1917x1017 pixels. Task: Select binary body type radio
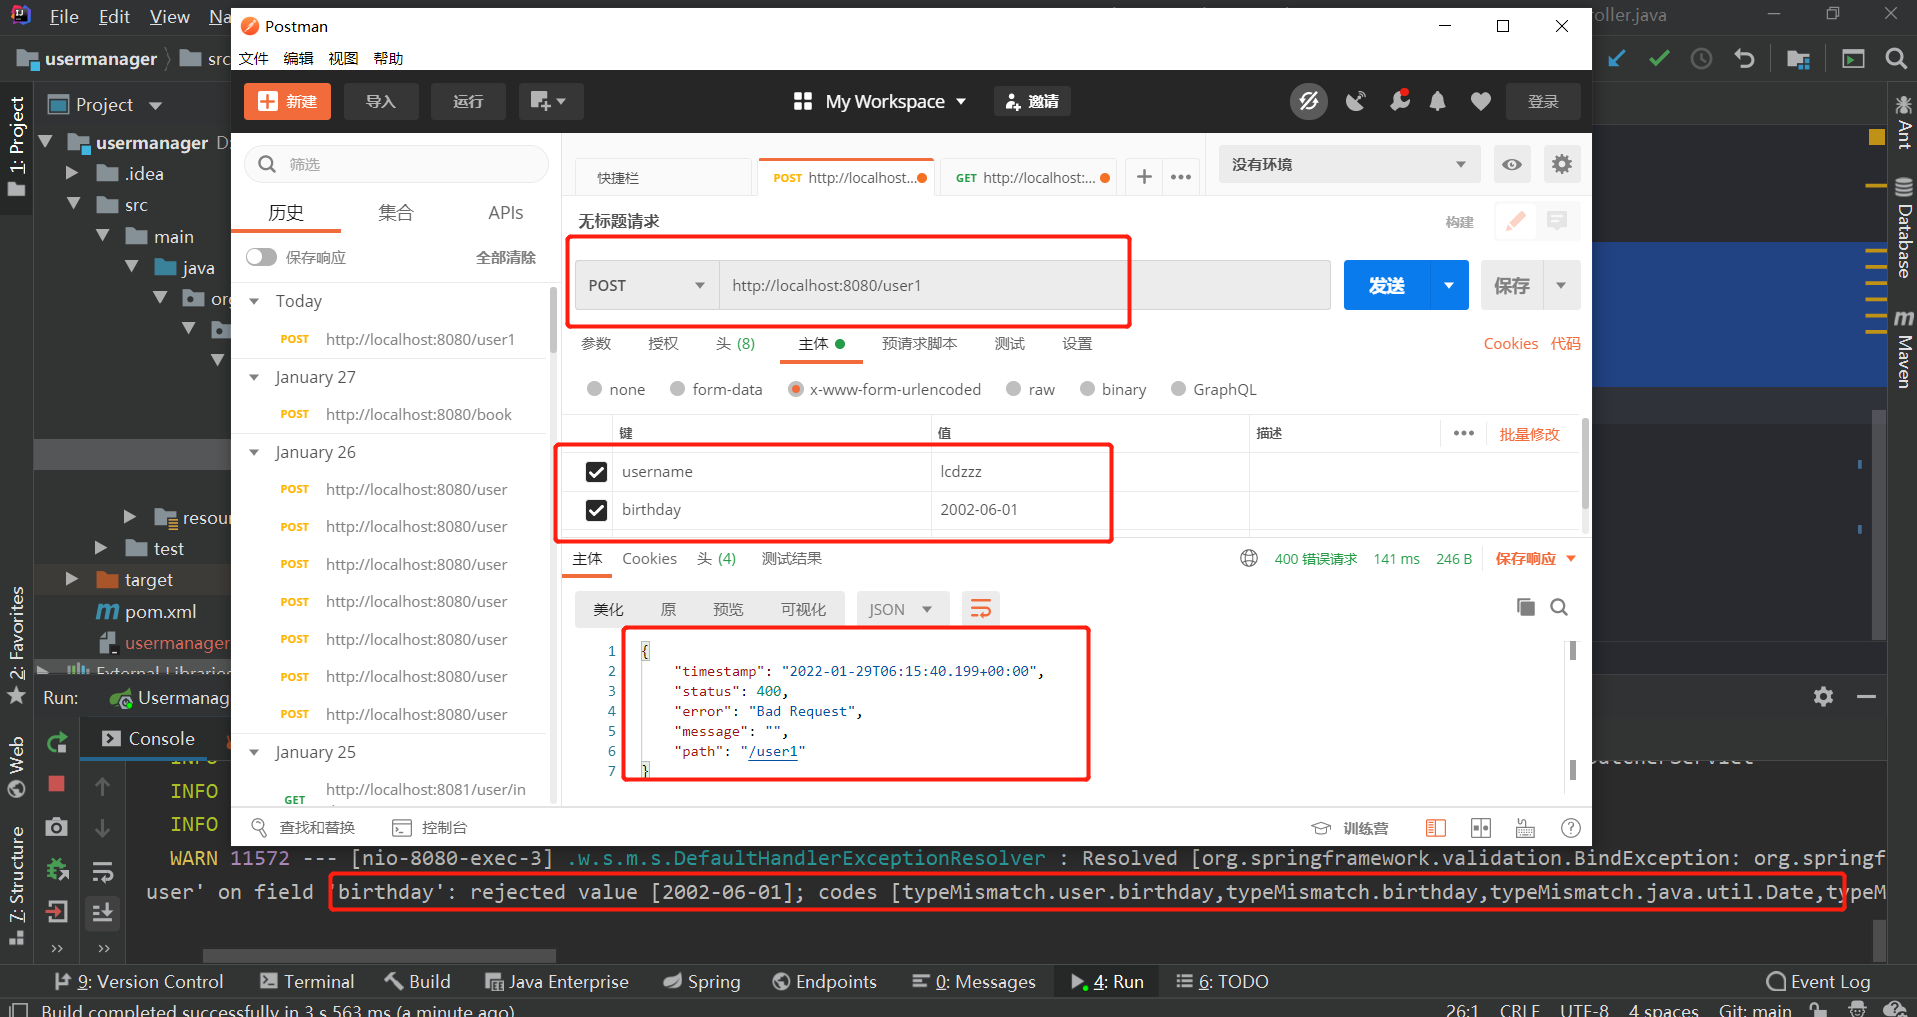point(1087,389)
